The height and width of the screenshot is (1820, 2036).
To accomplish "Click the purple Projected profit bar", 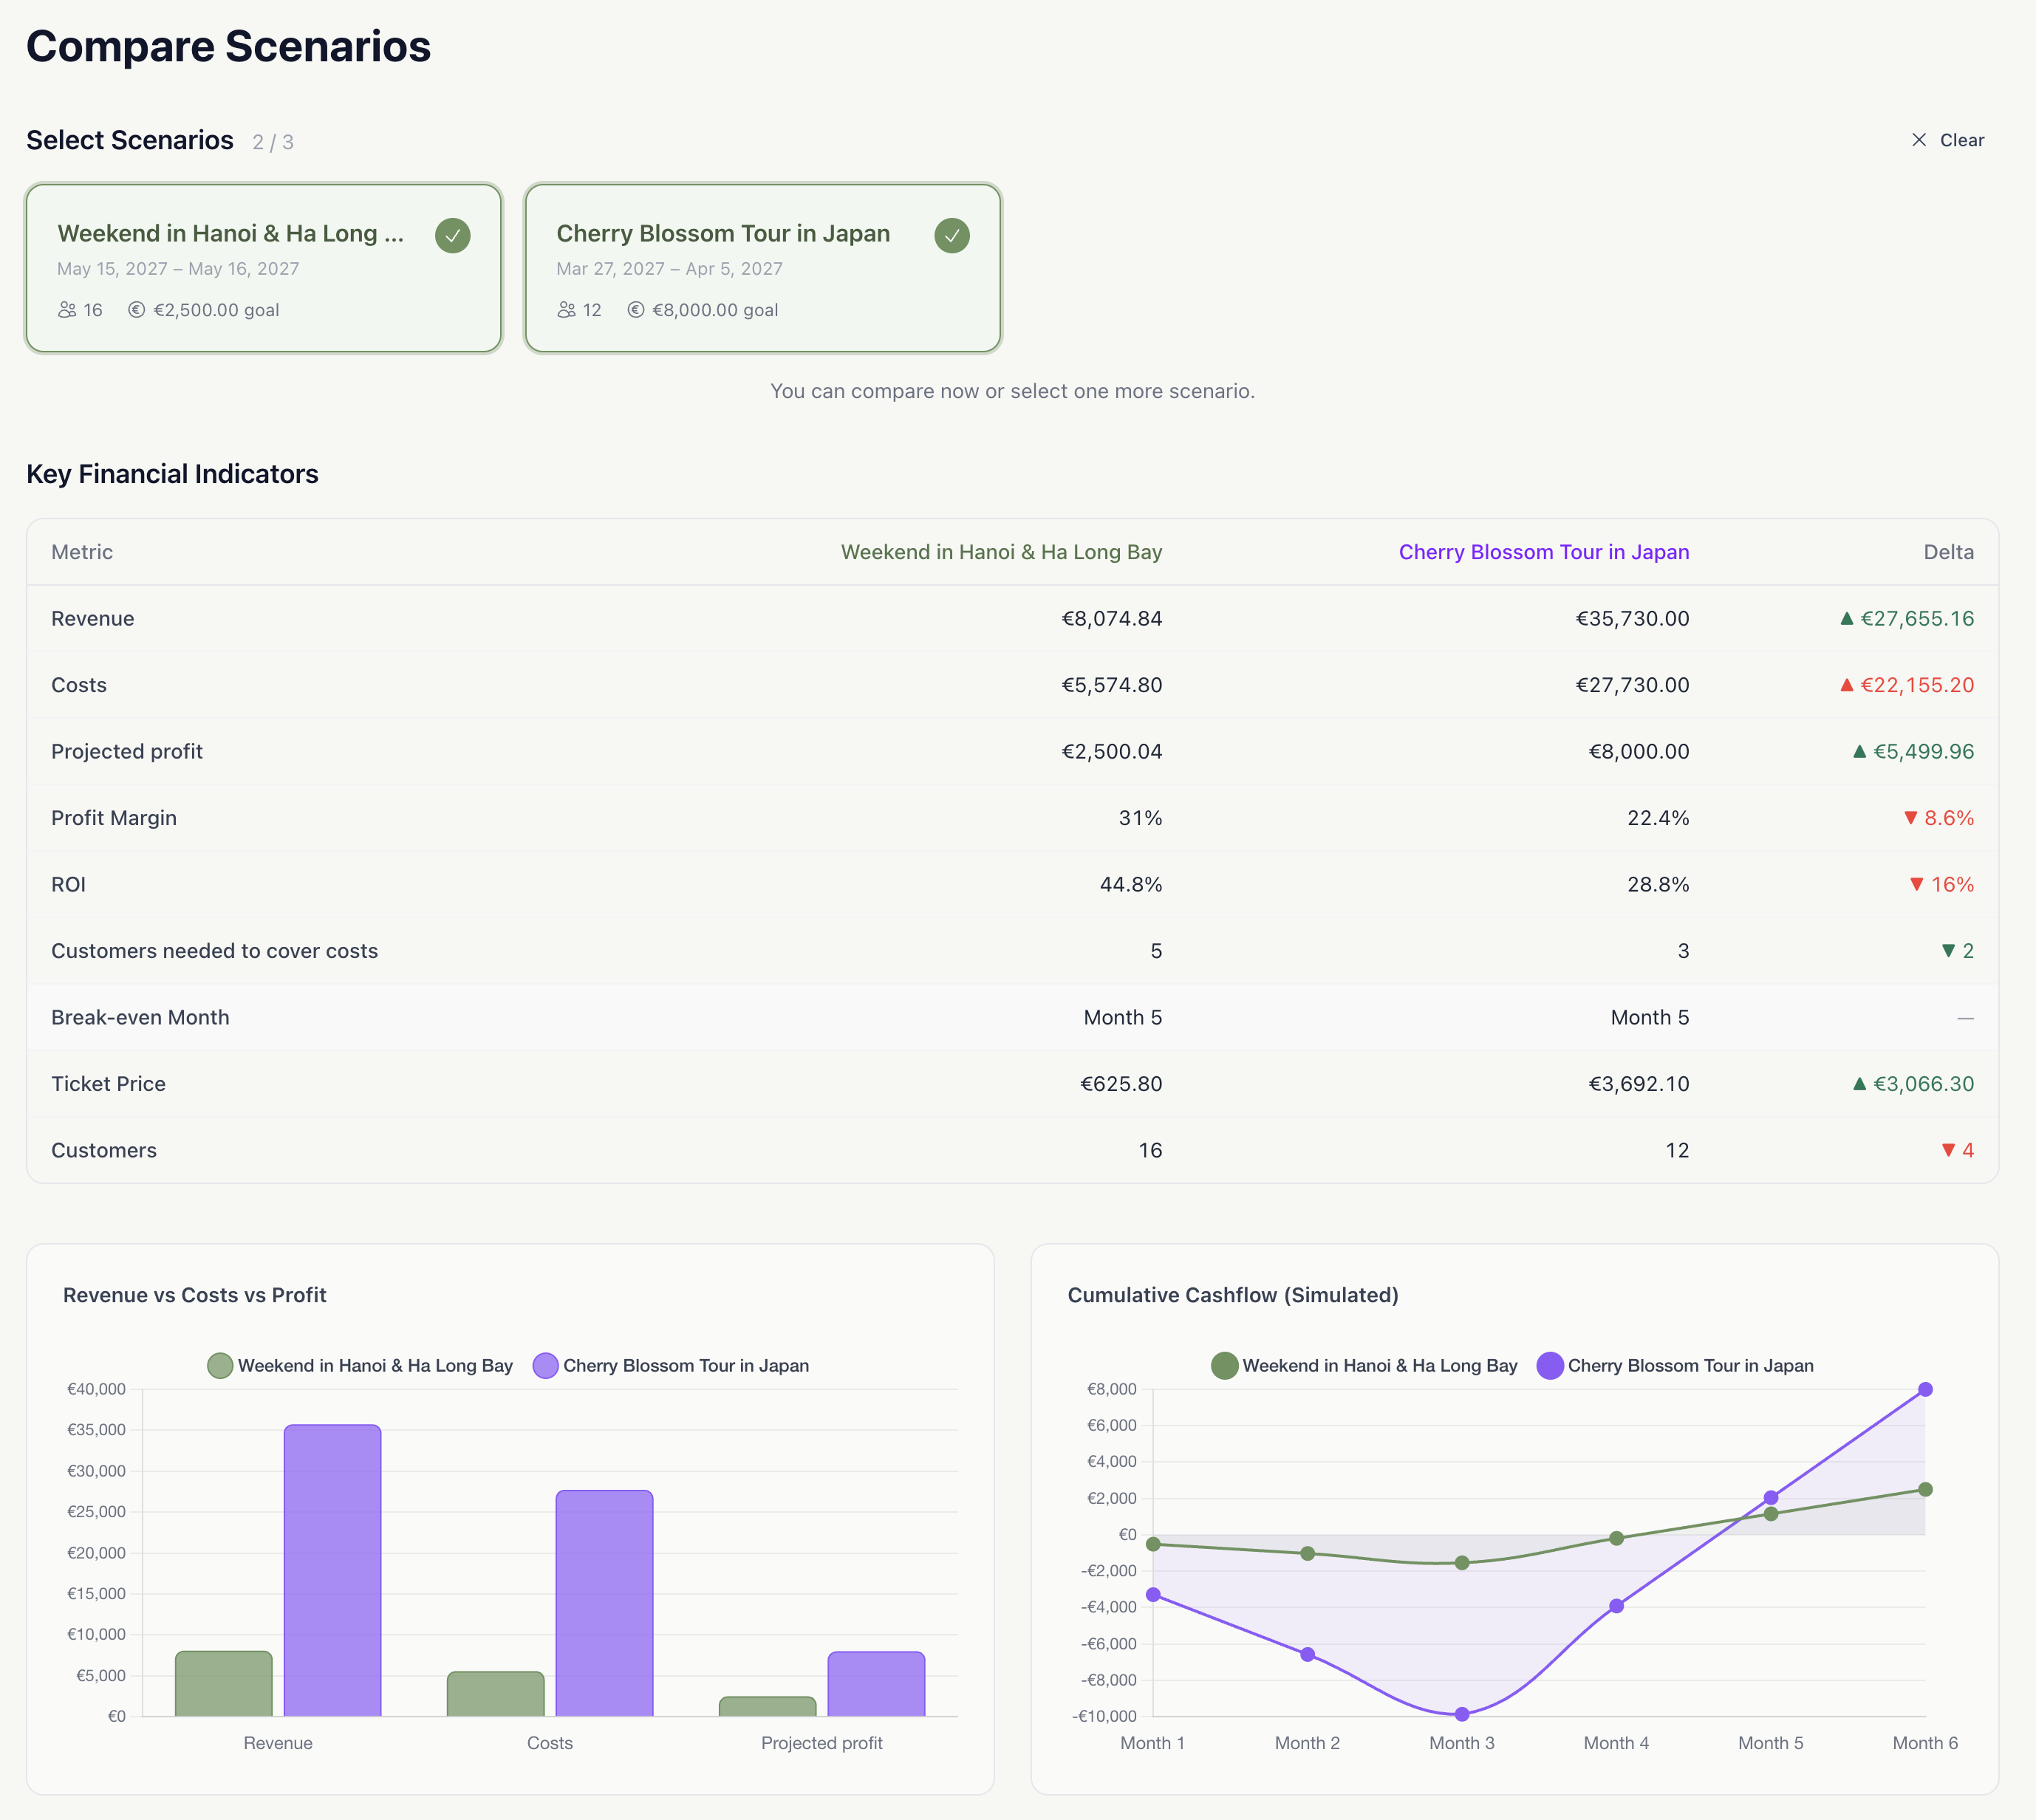I will pos(876,1684).
